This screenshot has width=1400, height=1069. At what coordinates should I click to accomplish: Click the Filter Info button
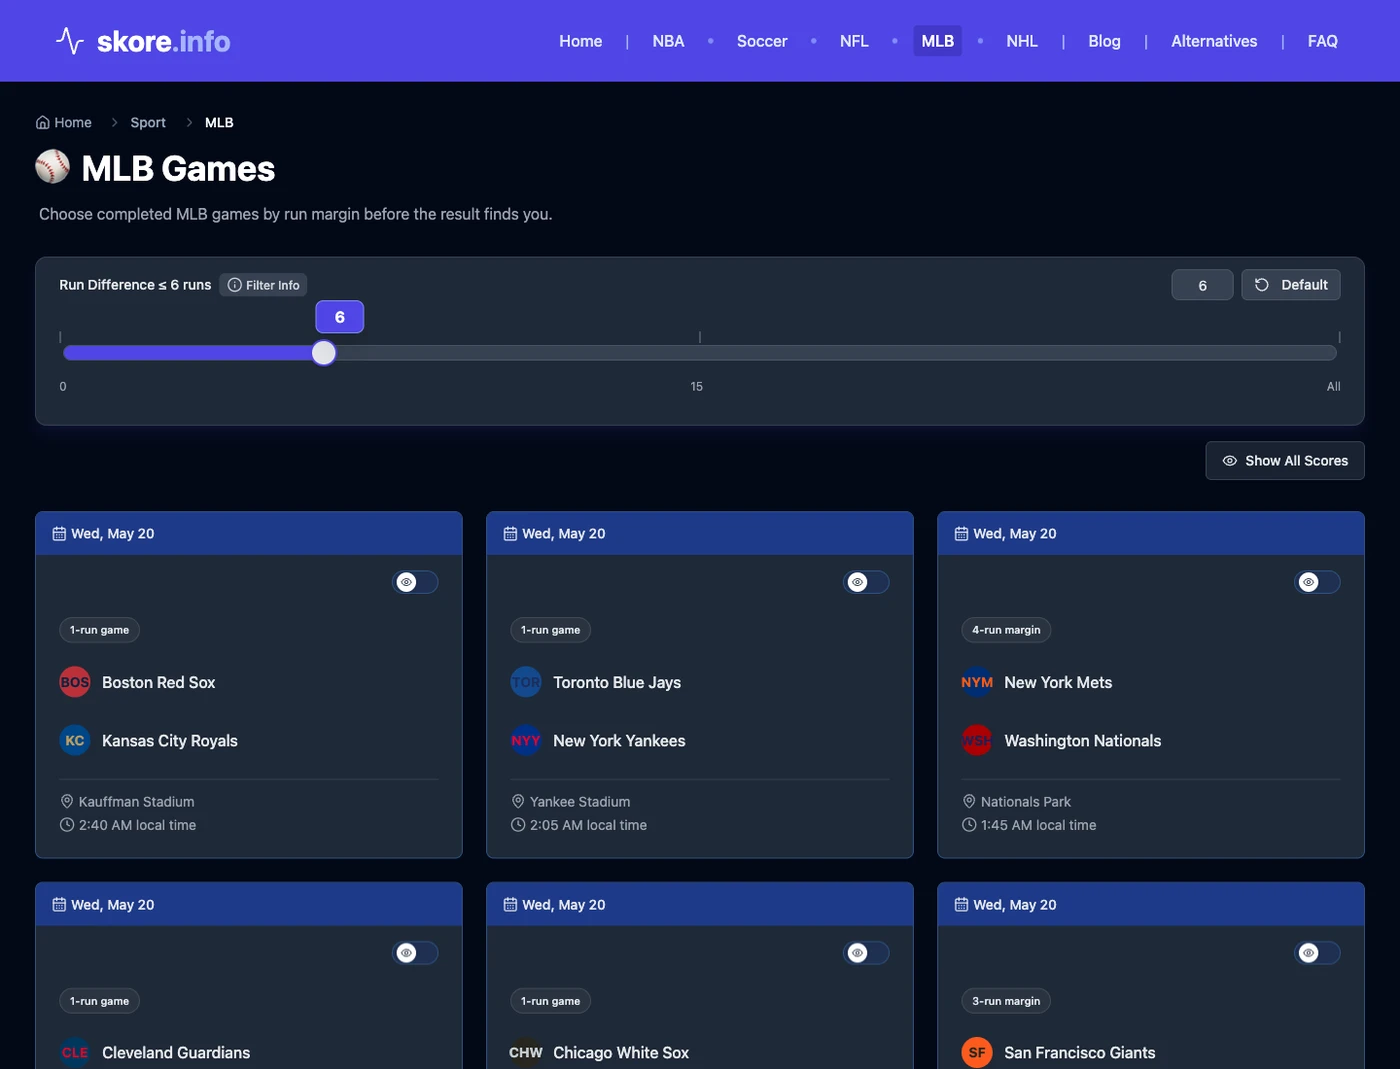click(263, 285)
